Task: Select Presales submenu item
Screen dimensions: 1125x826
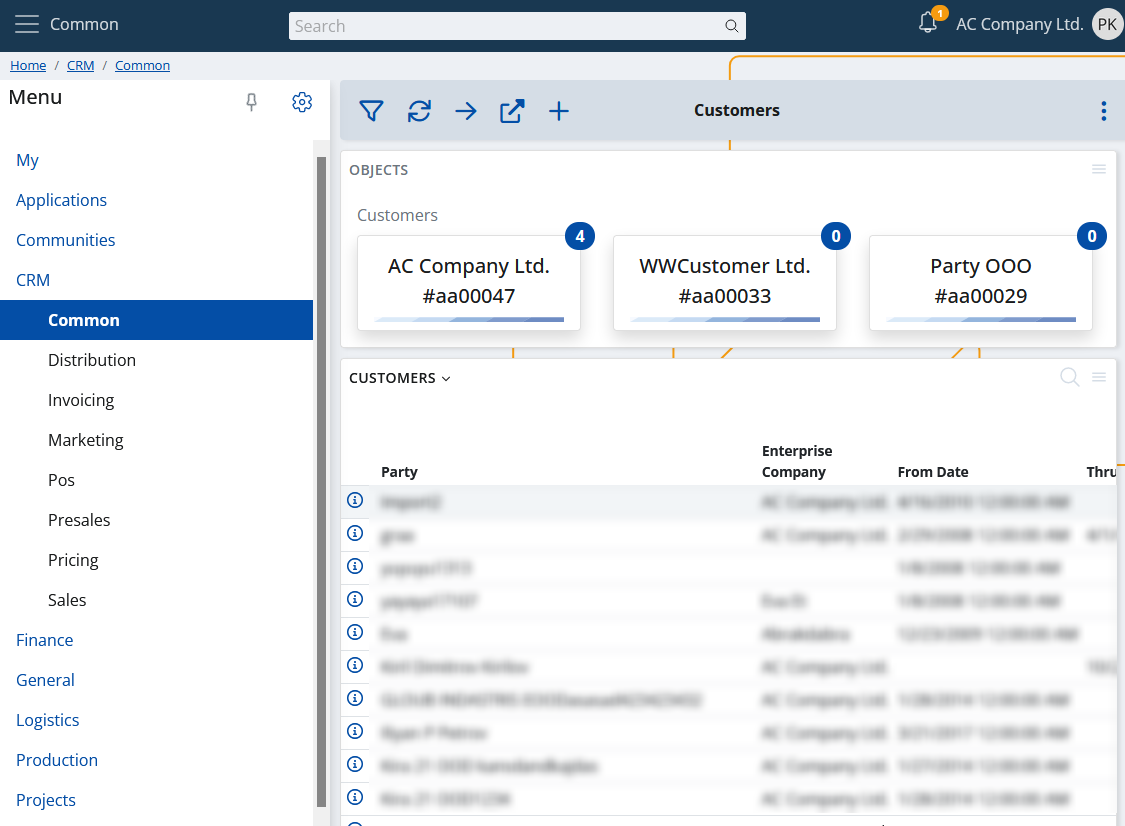Action: (x=79, y=520)
